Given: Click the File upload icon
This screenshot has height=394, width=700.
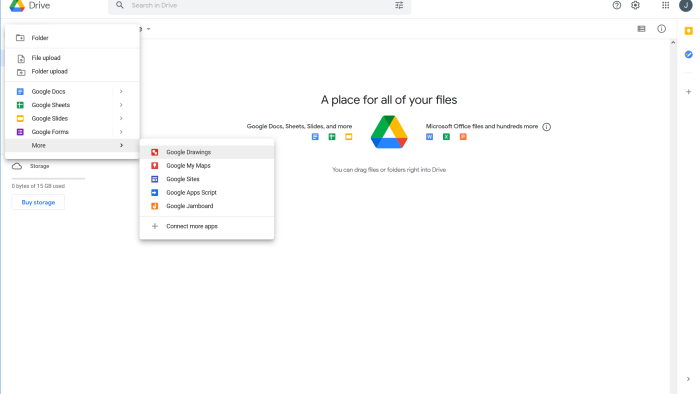Looking at the screenshot, I should coord(21,58).
